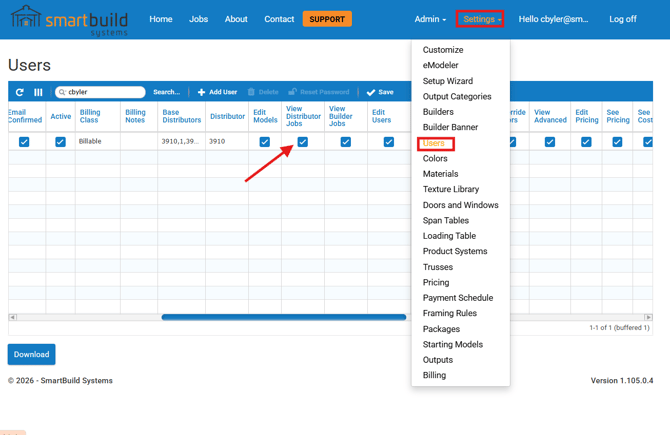This screenshot has height=435, width=670.
Task: Click the orange SUPPORT button
Action: tap(327, 19)
